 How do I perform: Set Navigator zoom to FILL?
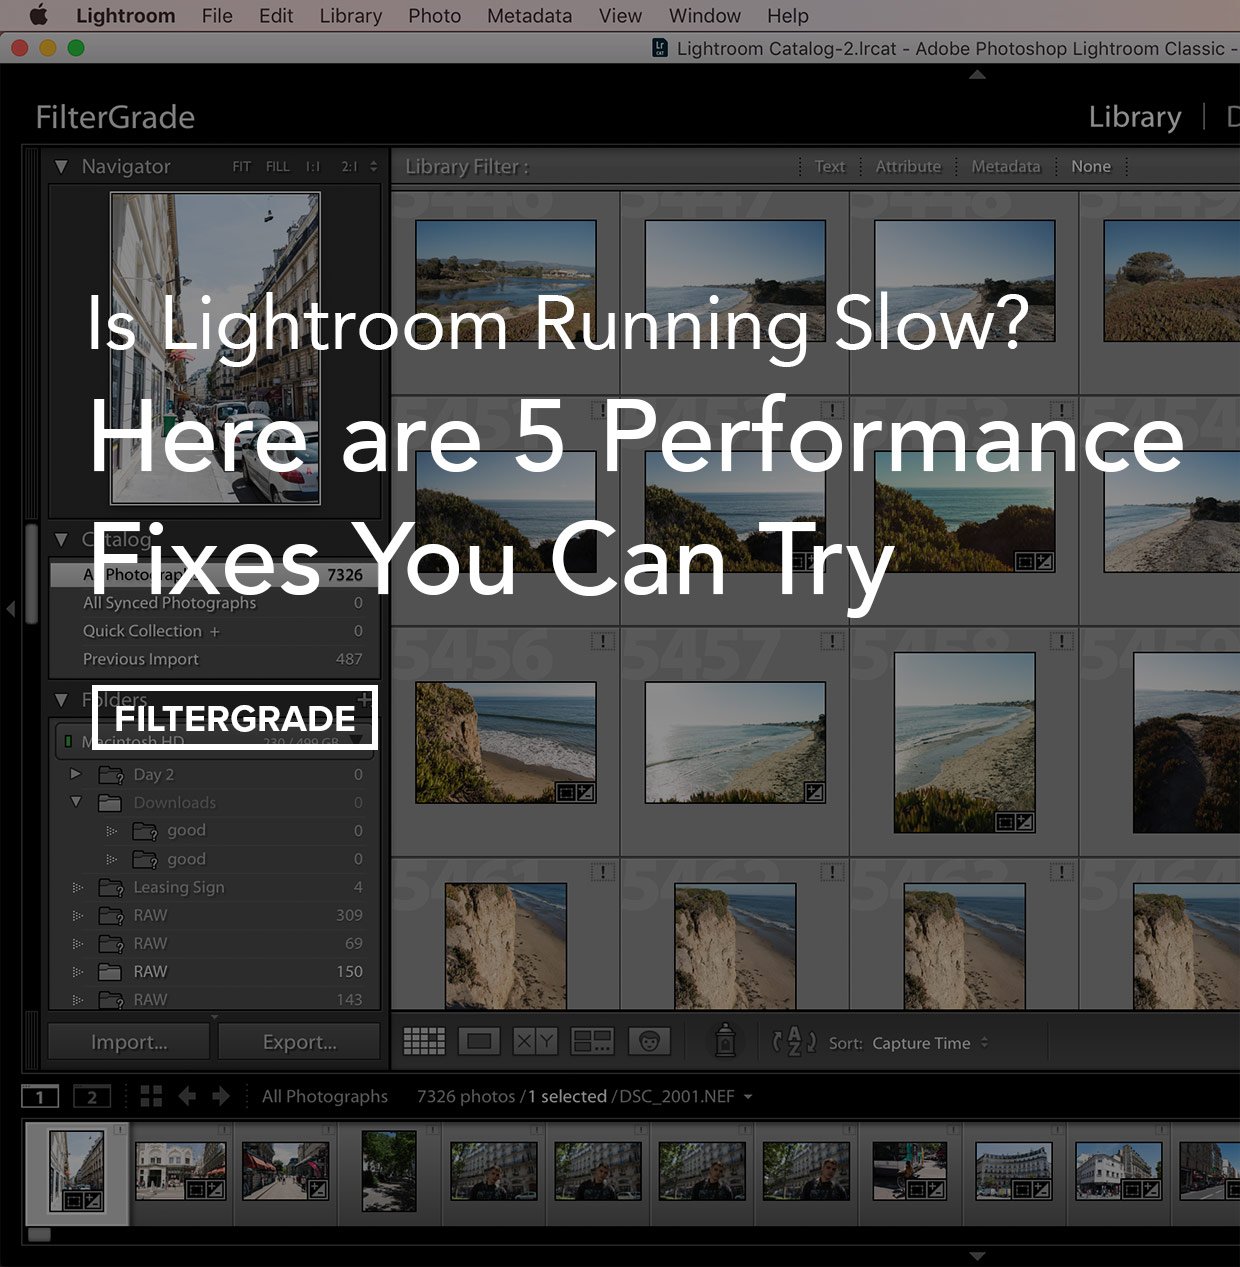point(278,167)
